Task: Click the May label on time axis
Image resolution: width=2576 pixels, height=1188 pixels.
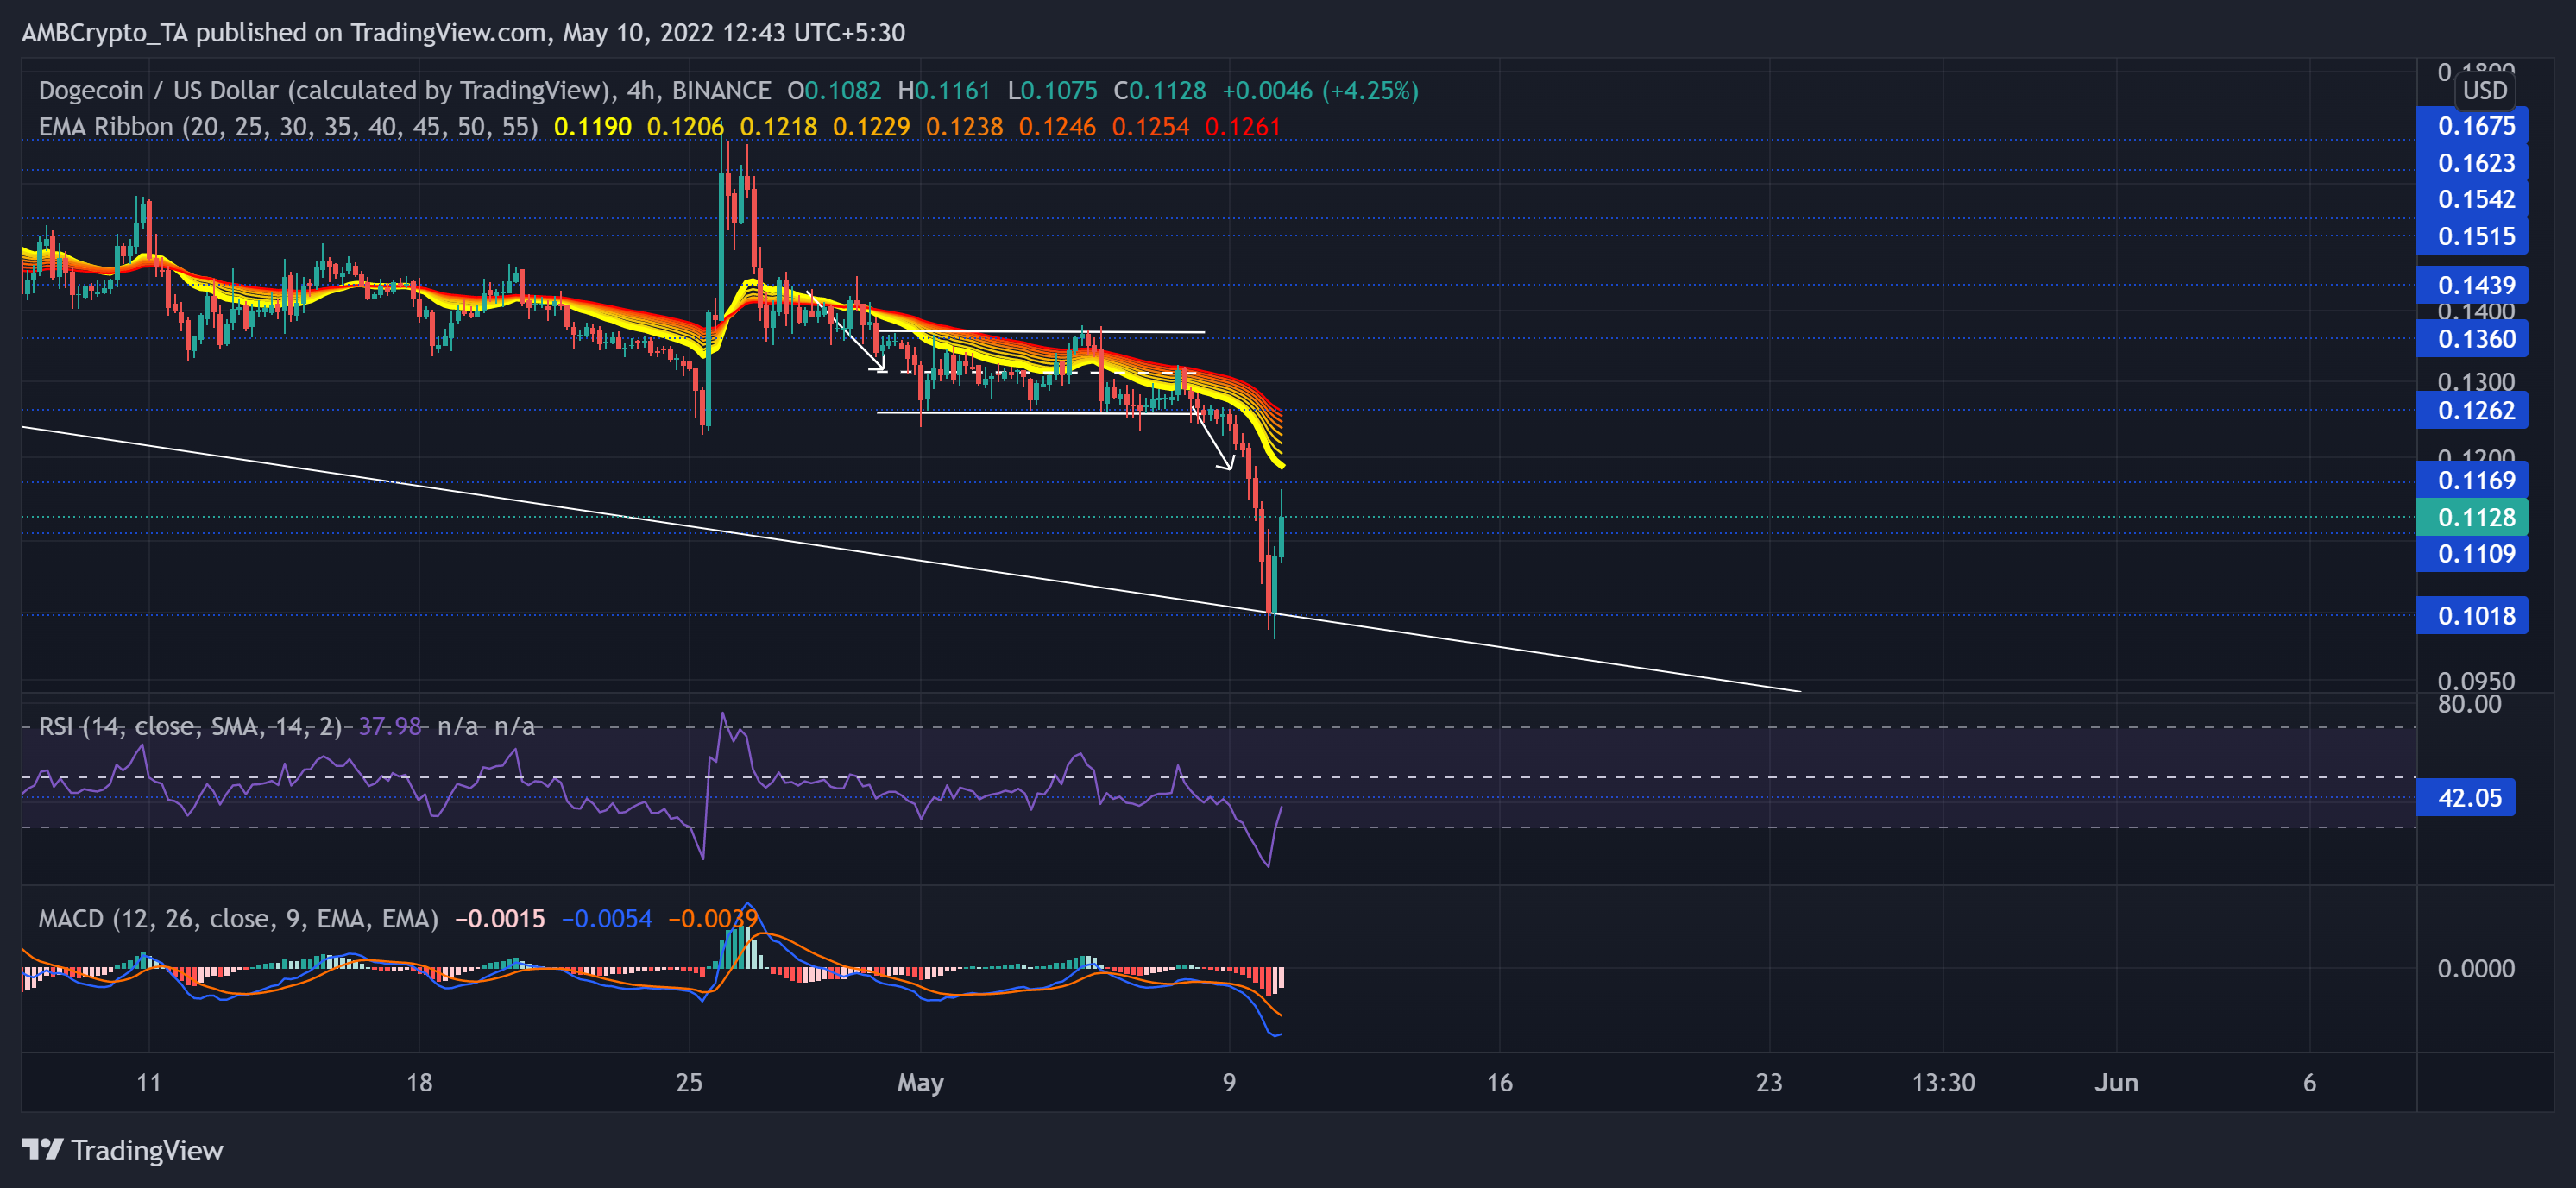Action: (x=920, y=1083)
